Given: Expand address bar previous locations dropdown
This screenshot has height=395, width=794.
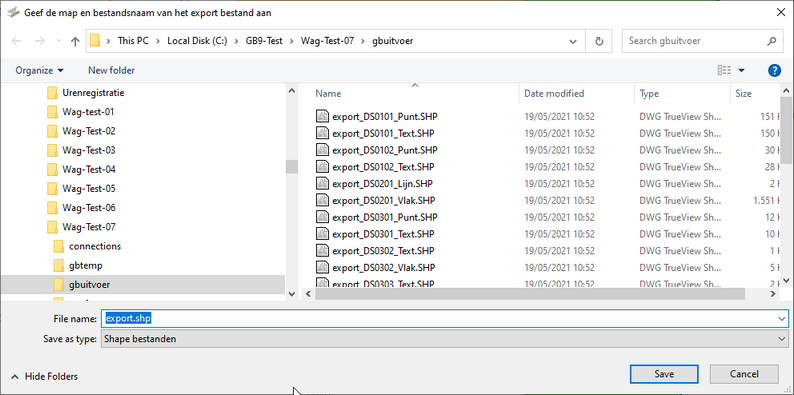Looking at the screenshot, I should [x=573, y=42].
